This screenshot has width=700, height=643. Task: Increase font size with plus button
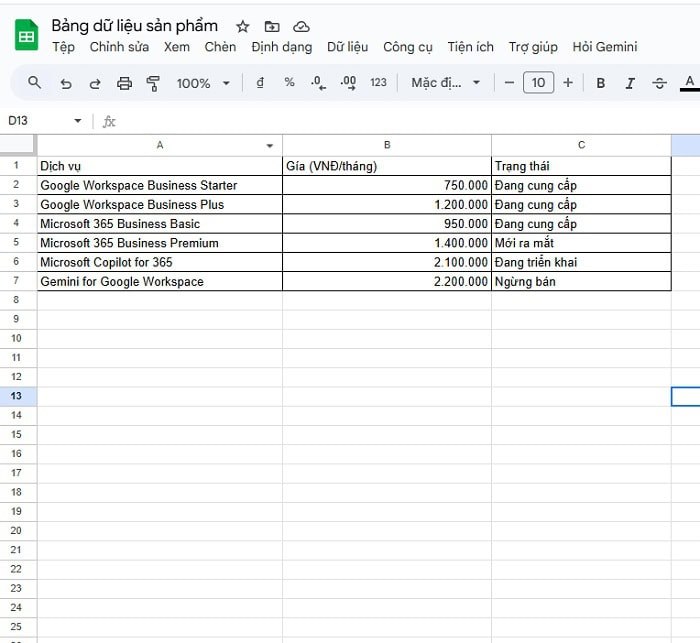[568, 83]
